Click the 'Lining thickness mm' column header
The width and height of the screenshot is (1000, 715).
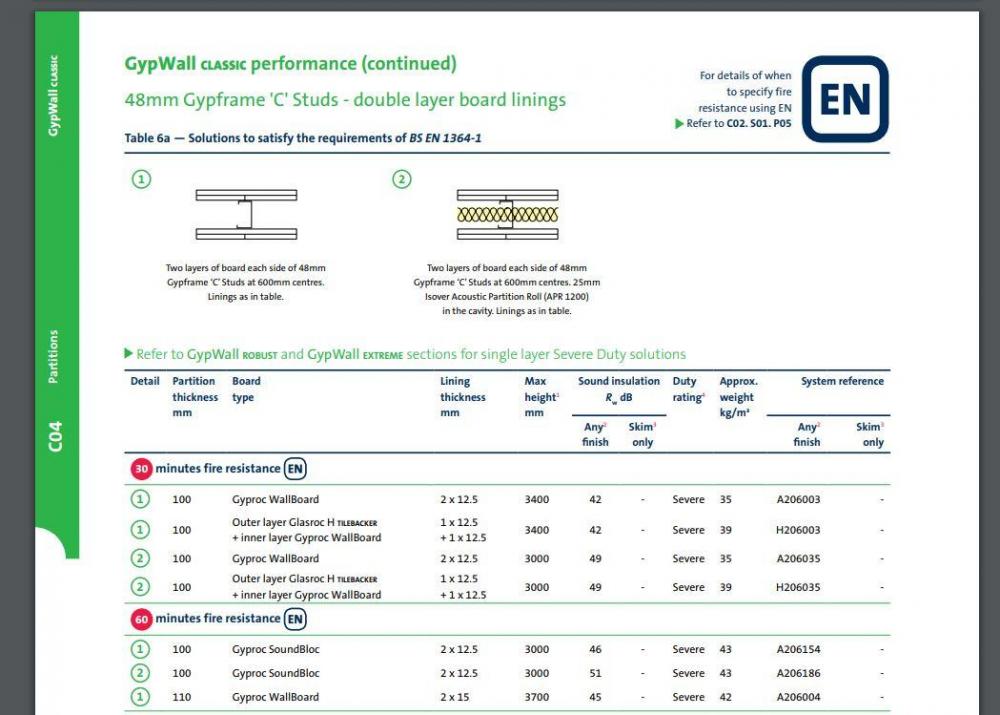tap(462, 397)
